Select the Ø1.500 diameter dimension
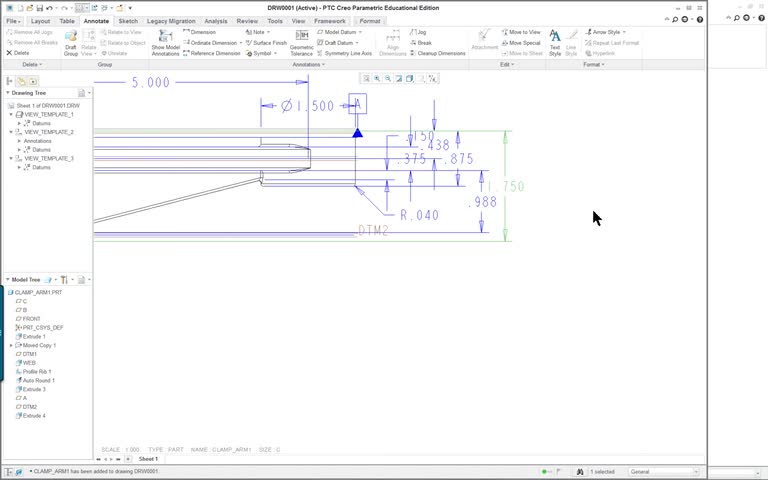The width and height of the screenshot is (768, 480). coord(308,106)
